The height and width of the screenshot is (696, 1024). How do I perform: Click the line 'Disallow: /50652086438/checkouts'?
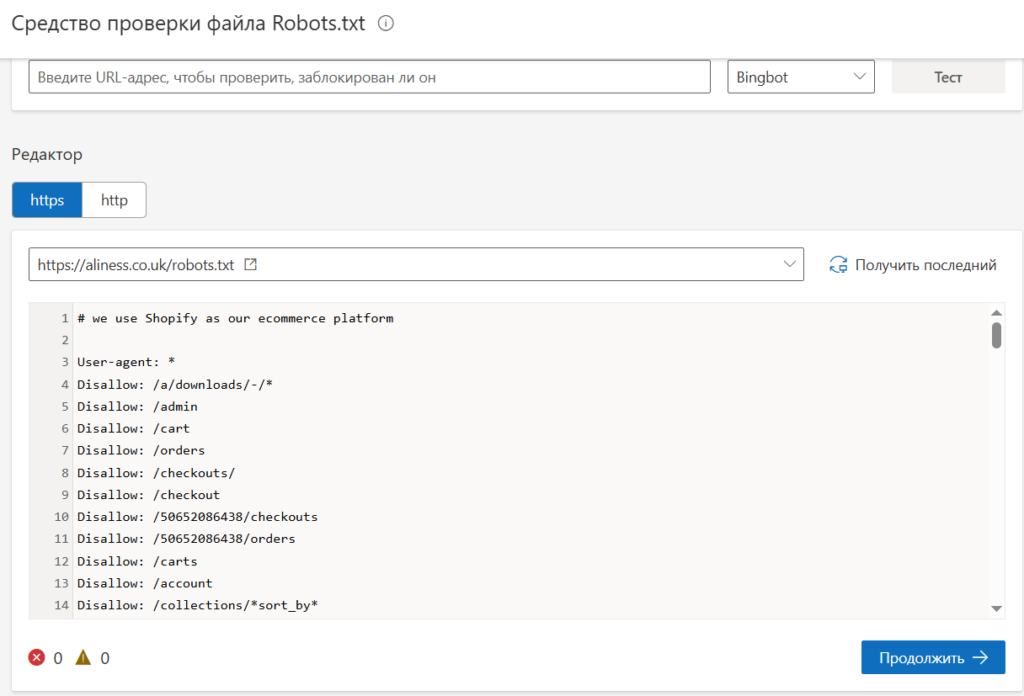click(197, 516)
